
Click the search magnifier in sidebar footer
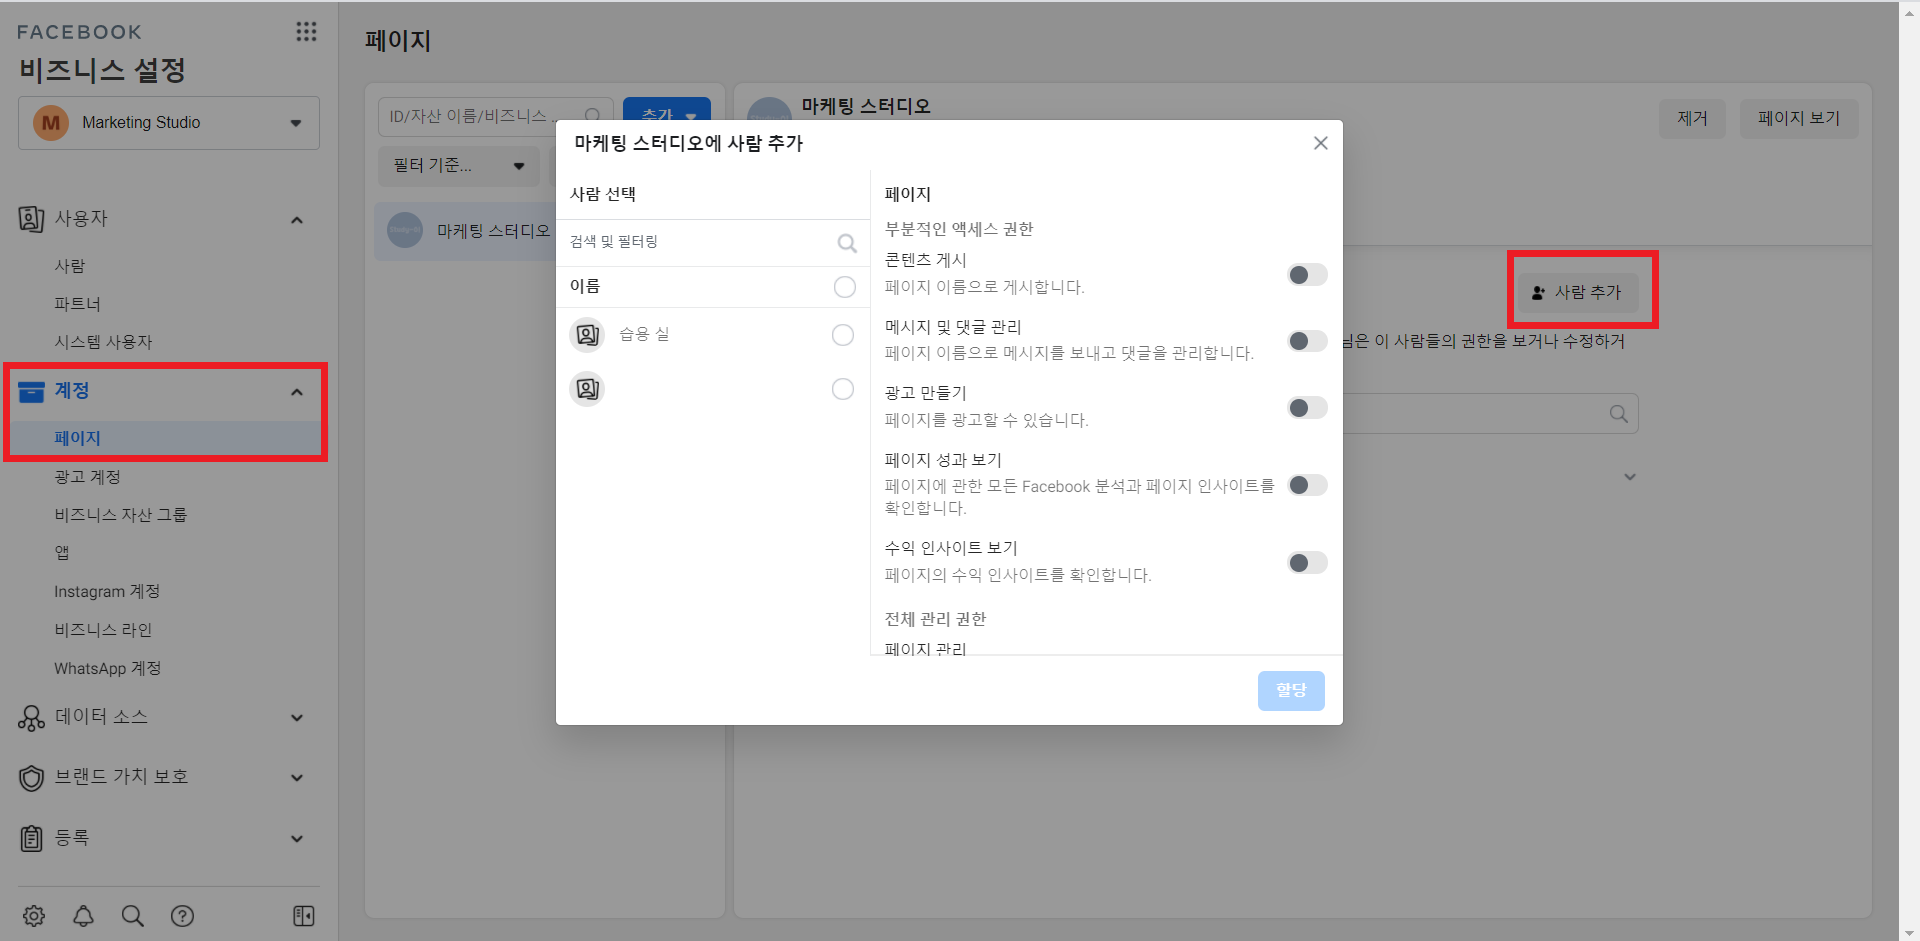coord(132,916)
